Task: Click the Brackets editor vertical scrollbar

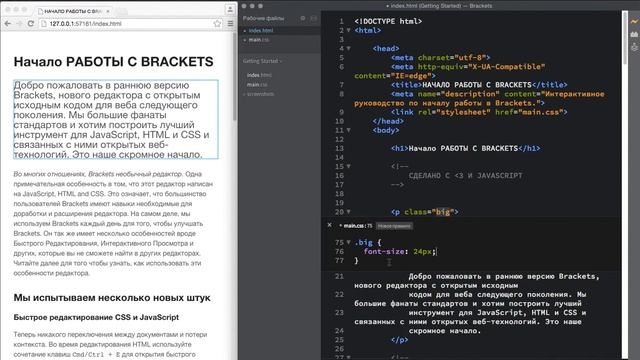Action: click(624, 37)
